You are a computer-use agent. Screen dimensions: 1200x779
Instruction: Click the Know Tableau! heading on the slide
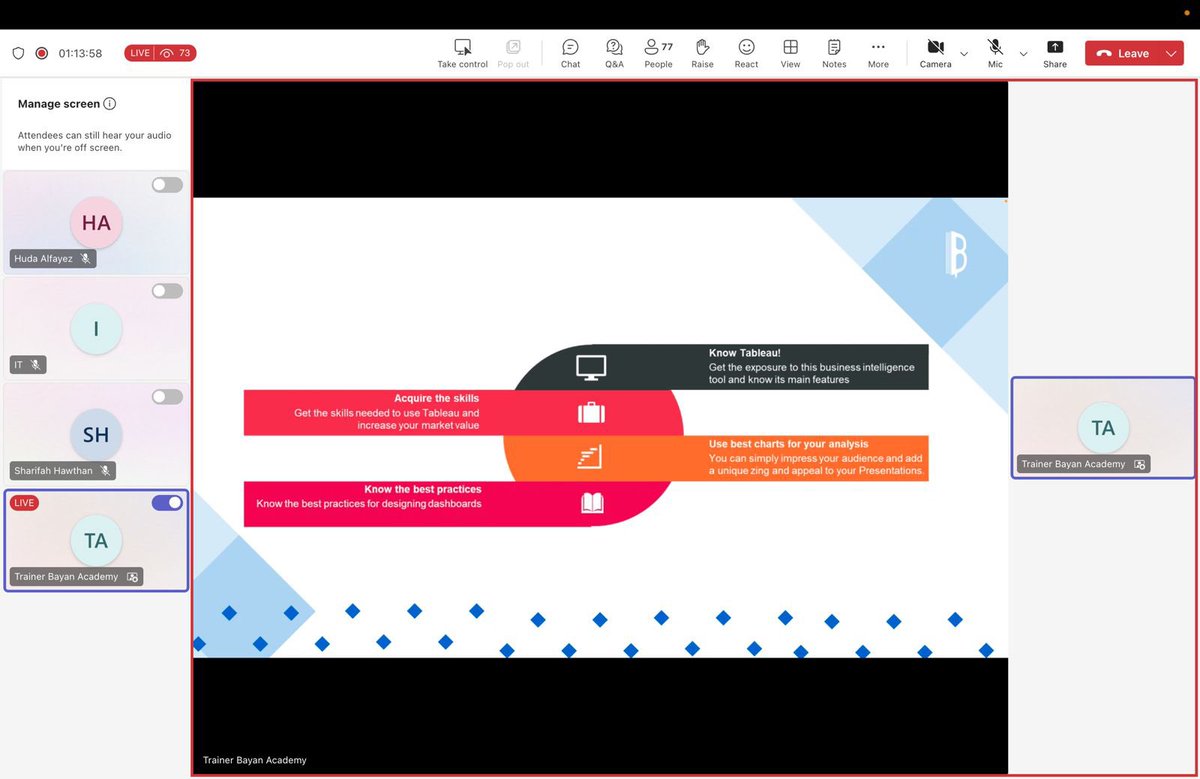(x=745, y=353)
